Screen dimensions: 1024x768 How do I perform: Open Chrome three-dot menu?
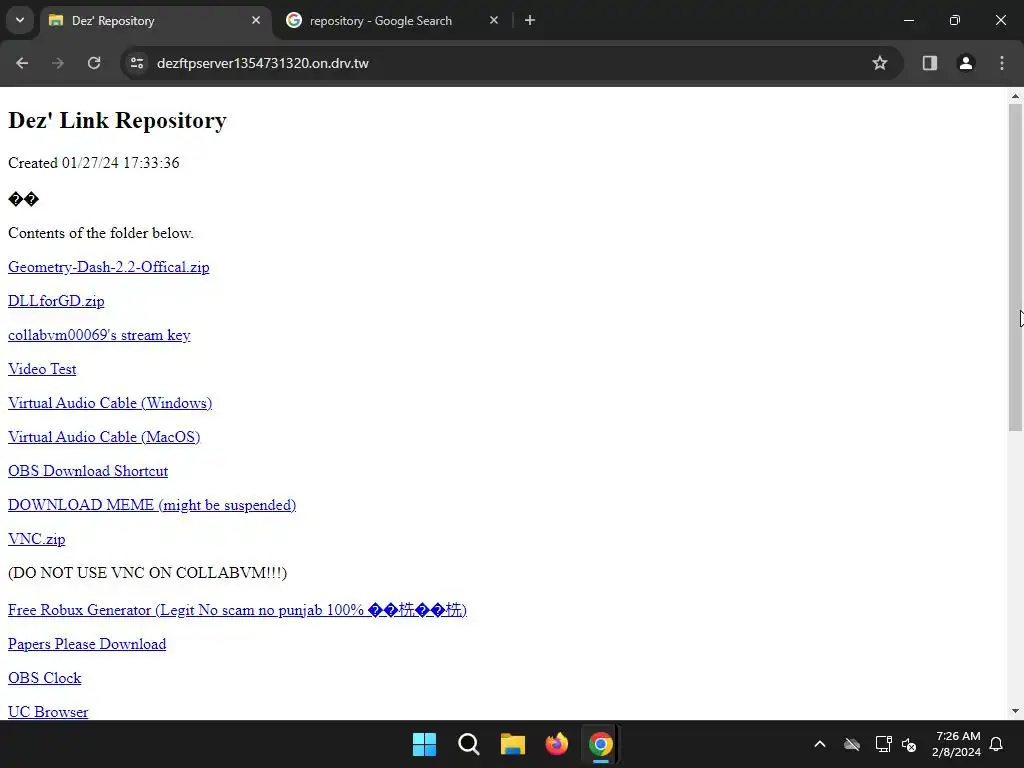[x=1002, y=63]
